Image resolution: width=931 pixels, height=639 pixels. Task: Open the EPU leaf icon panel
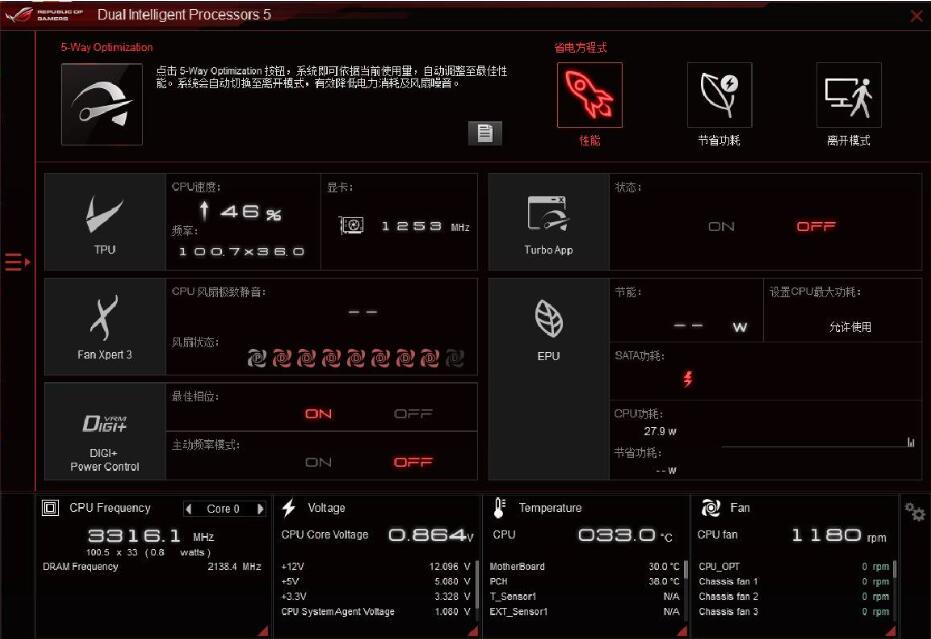[548, 326]
